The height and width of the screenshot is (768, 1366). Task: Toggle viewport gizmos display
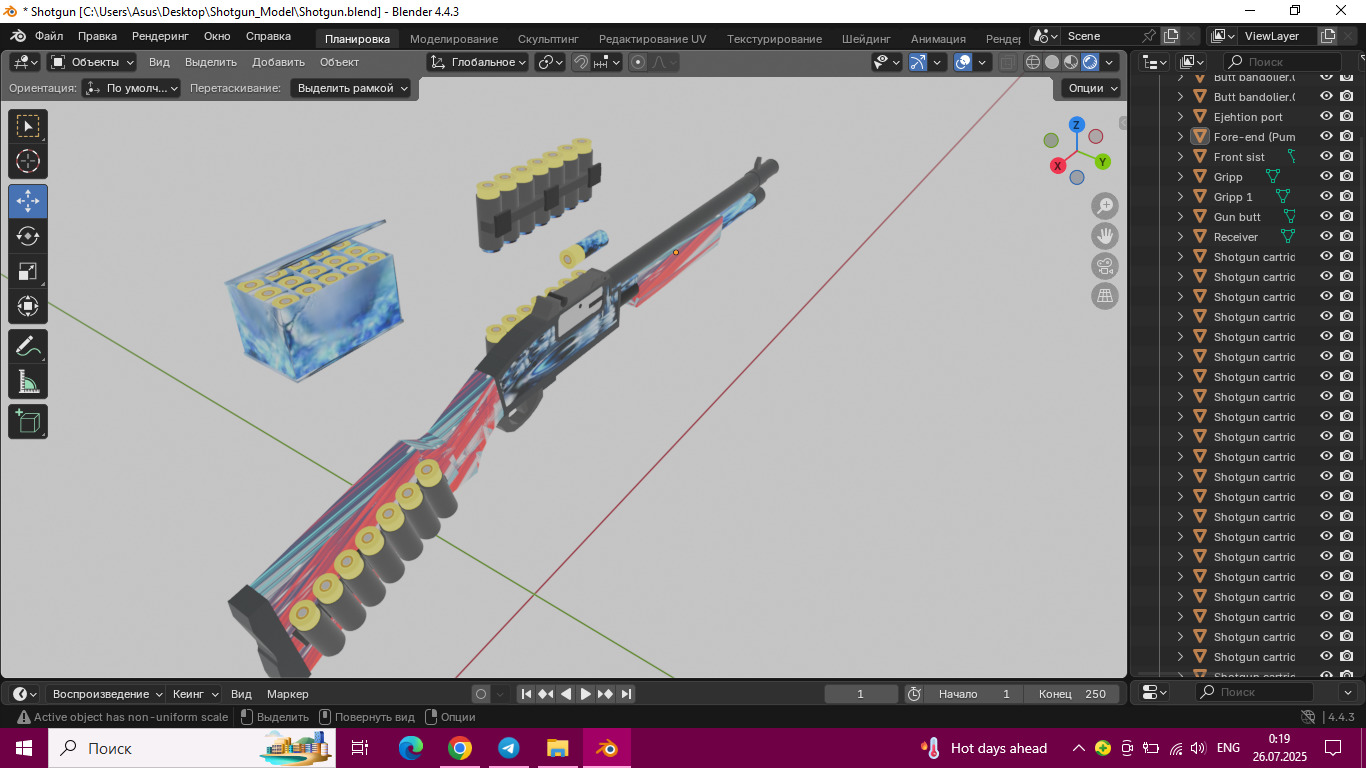pos(918,62)
